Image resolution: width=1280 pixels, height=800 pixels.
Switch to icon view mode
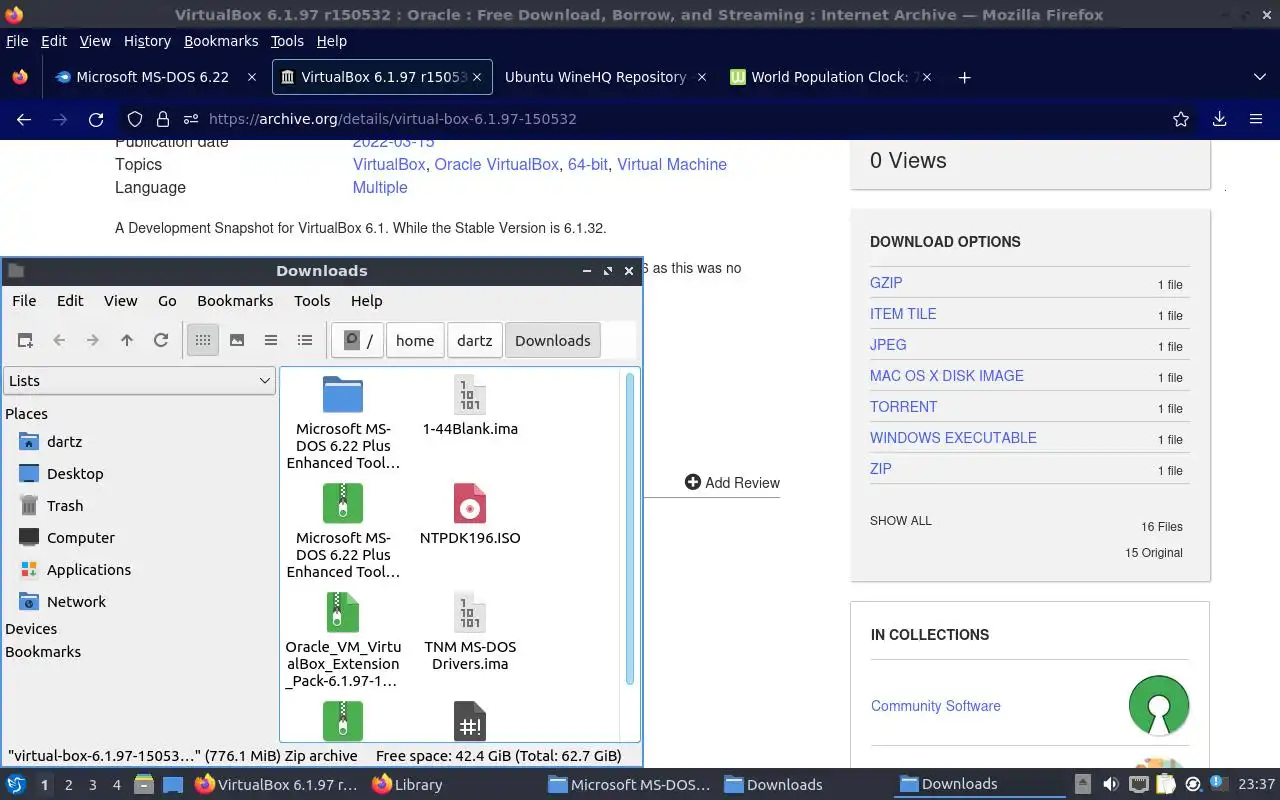[203, 340]
